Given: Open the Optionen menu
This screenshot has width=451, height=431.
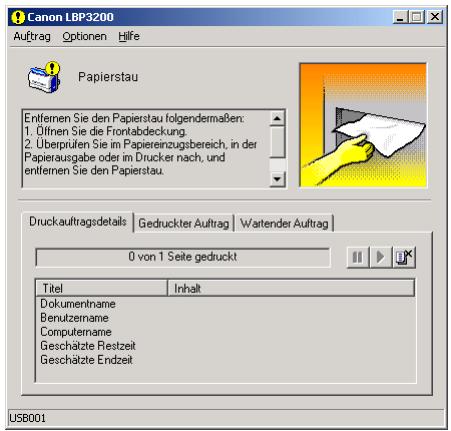Looking at the screenshot, I should coord(84,36).
